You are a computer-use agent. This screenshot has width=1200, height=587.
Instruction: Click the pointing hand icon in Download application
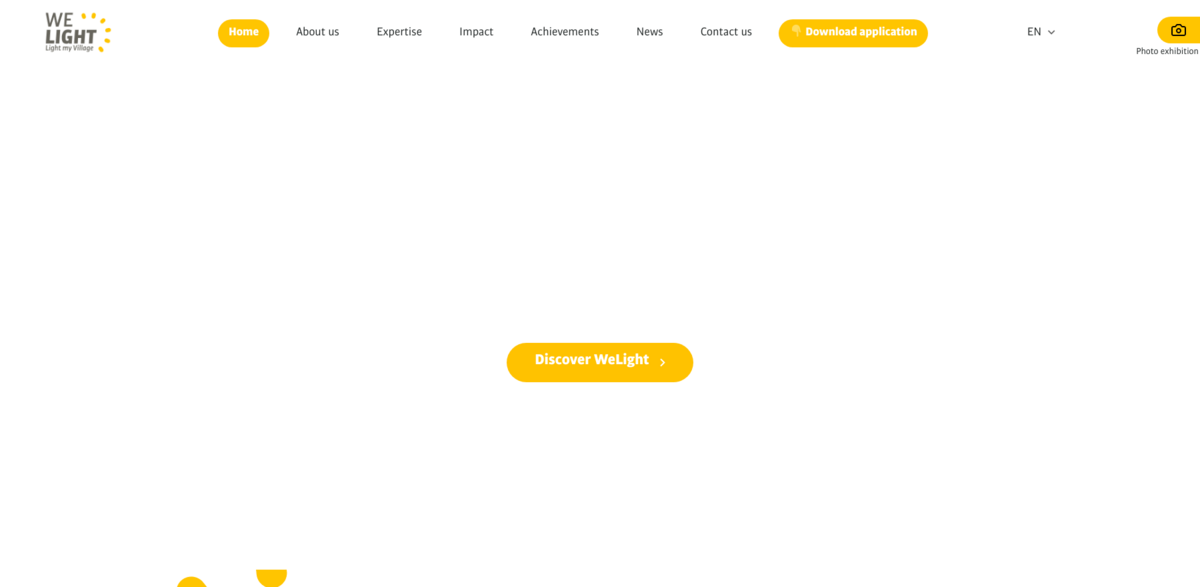click(x=796, y=32)
